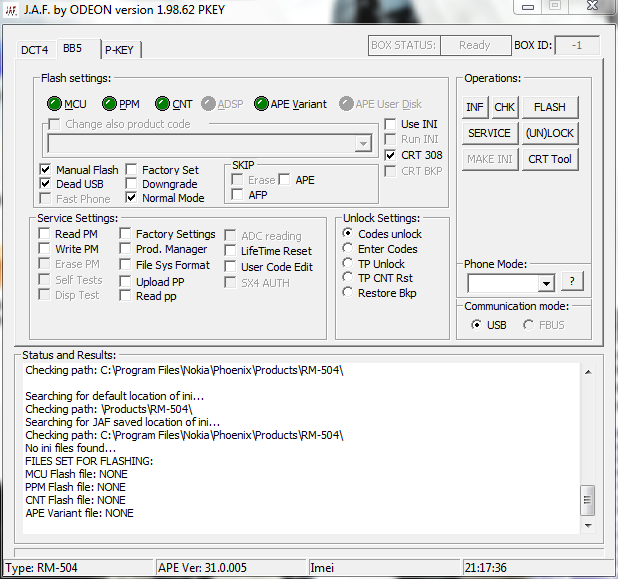Uncheck the Manual Flash checkbox
Image resolution: width=618 pixels, height=579 pixels.
click(x=45, y=169)
